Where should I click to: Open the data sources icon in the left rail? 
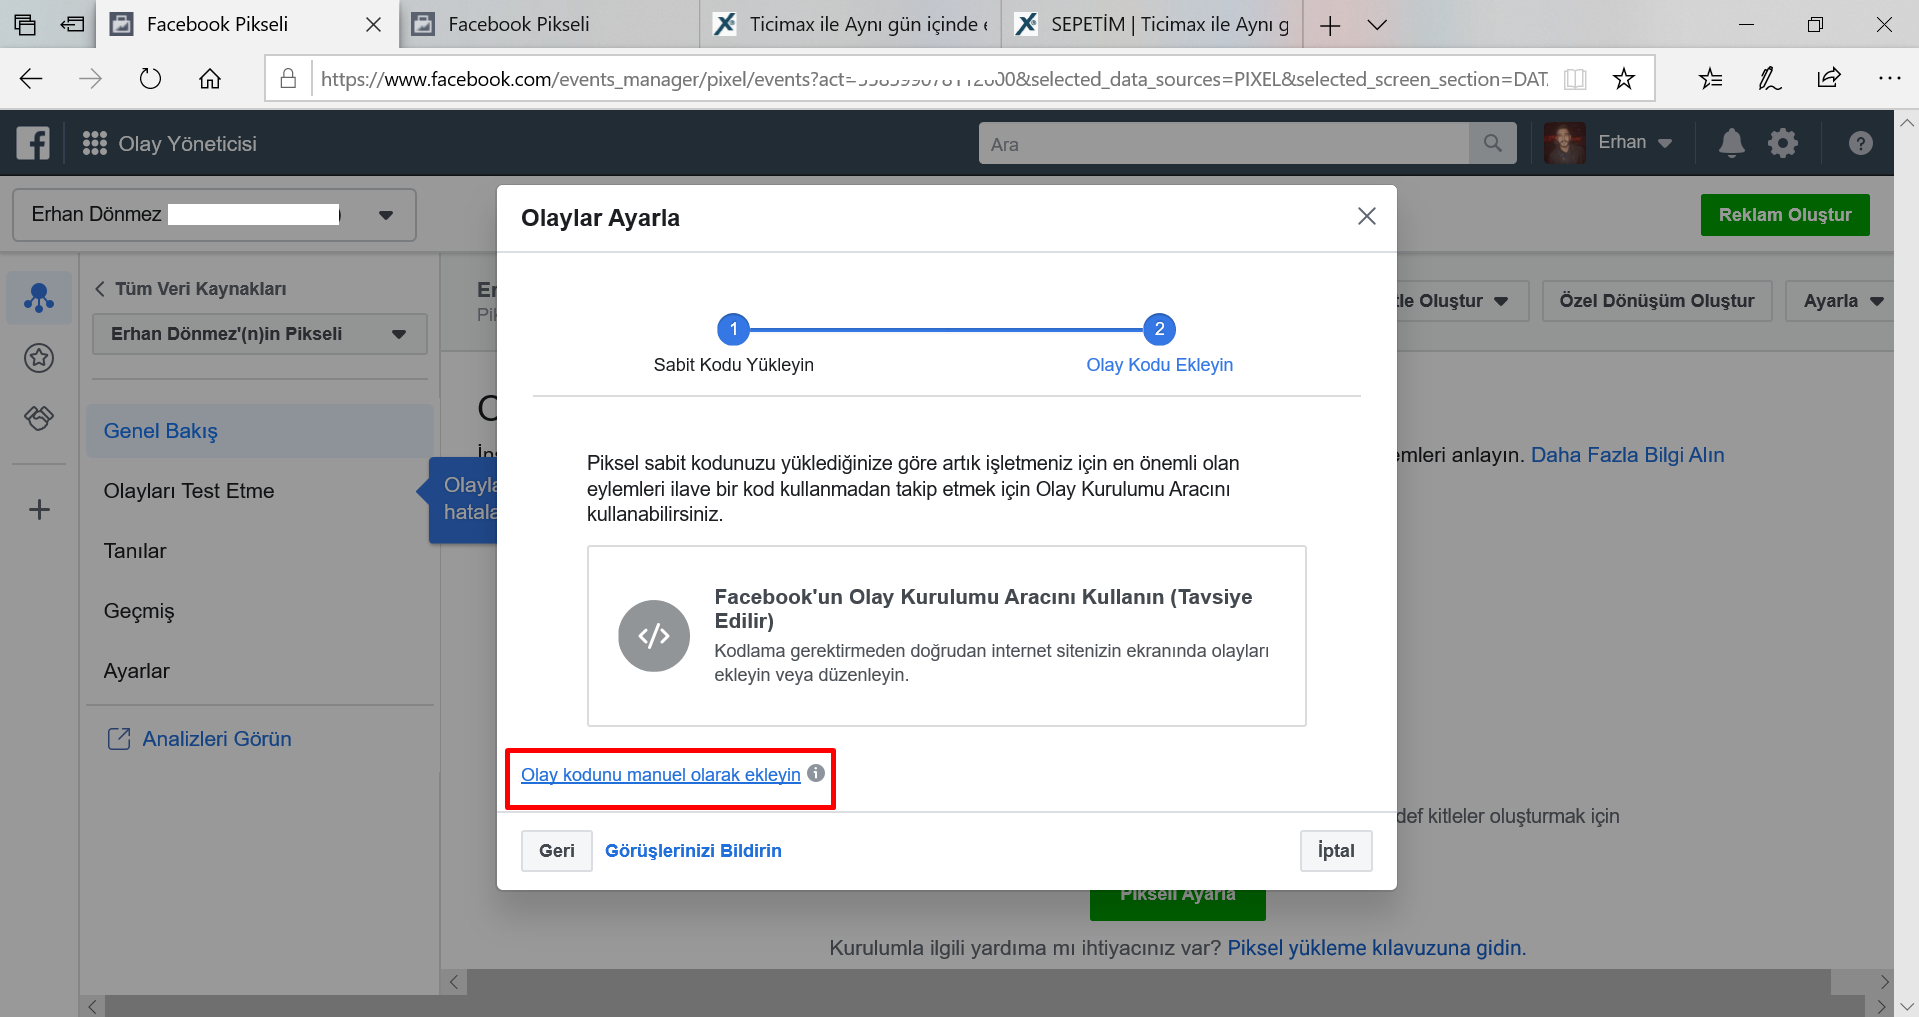coord(39,297)
